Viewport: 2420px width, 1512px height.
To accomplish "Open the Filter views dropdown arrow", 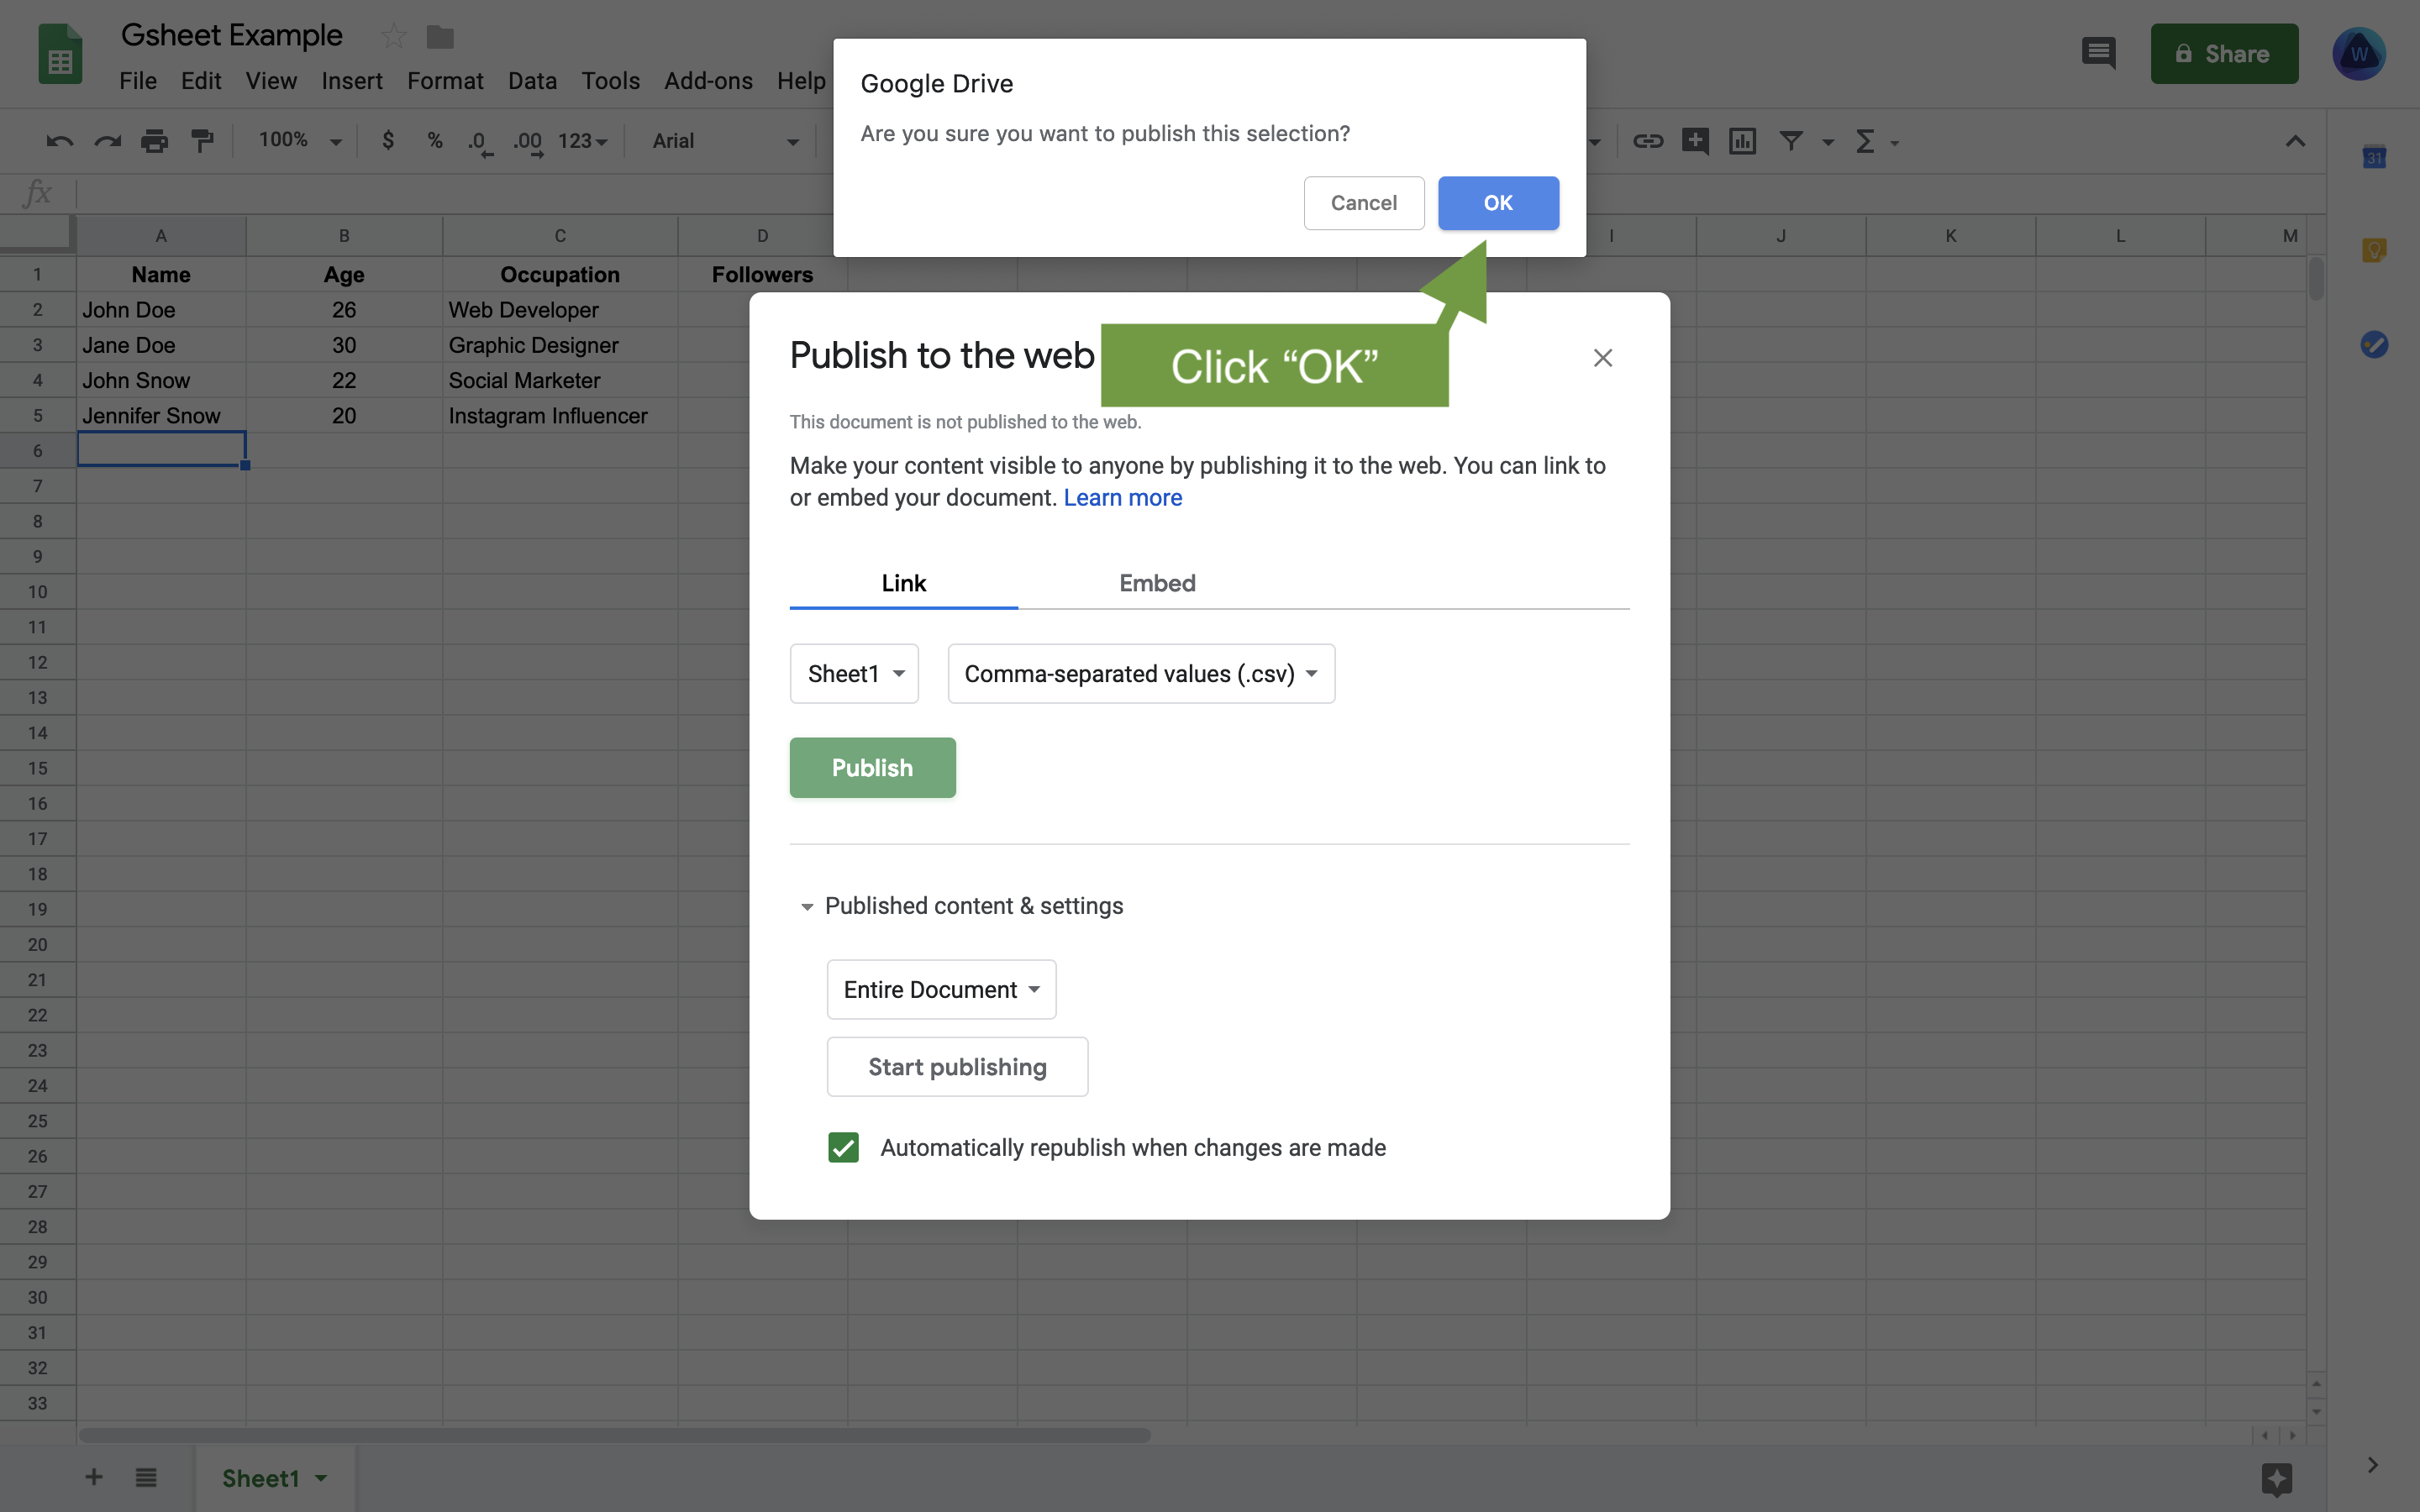I will click(1828, 142).
